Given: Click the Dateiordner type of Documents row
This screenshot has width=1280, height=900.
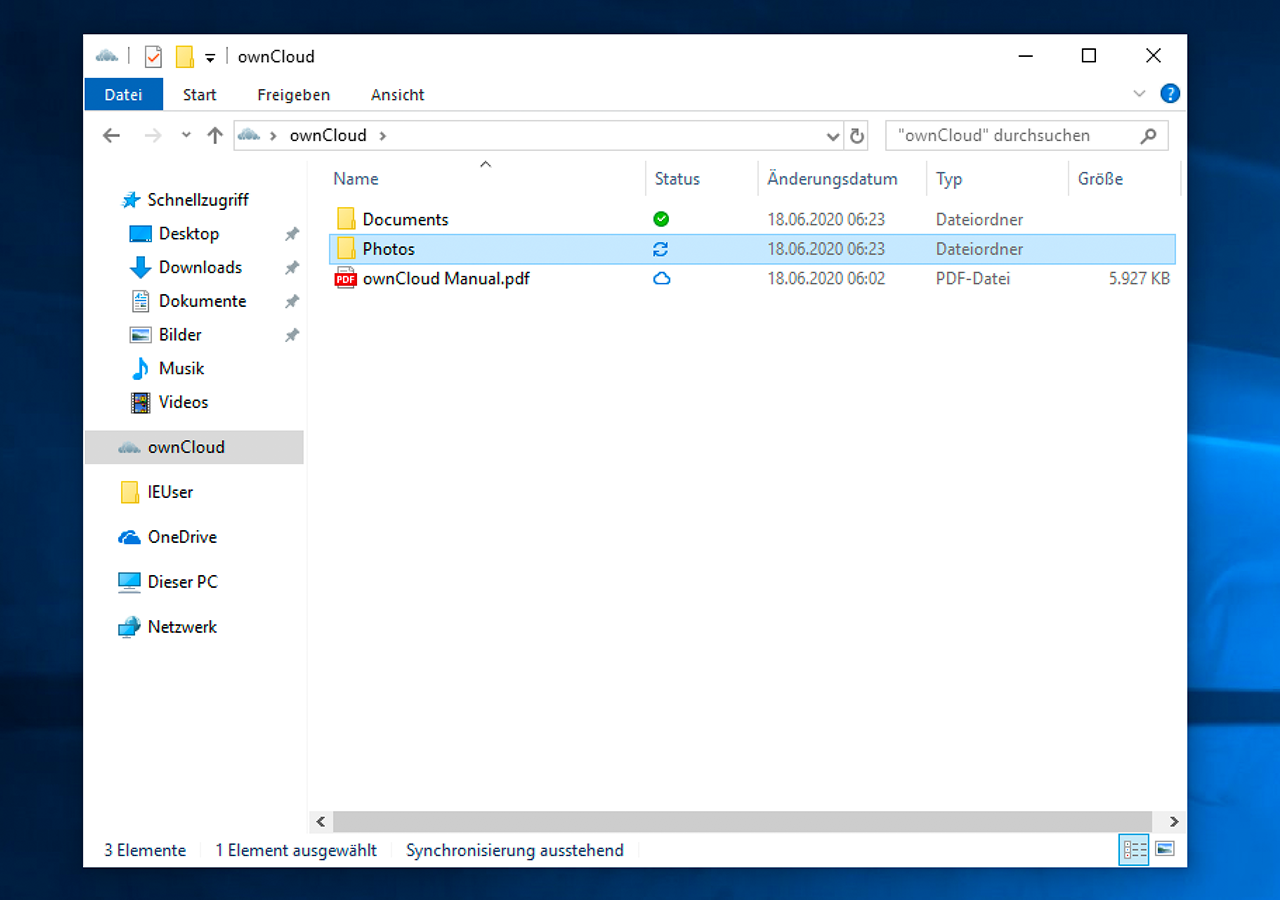Looking at the screenshot, I should coord(979,219).
